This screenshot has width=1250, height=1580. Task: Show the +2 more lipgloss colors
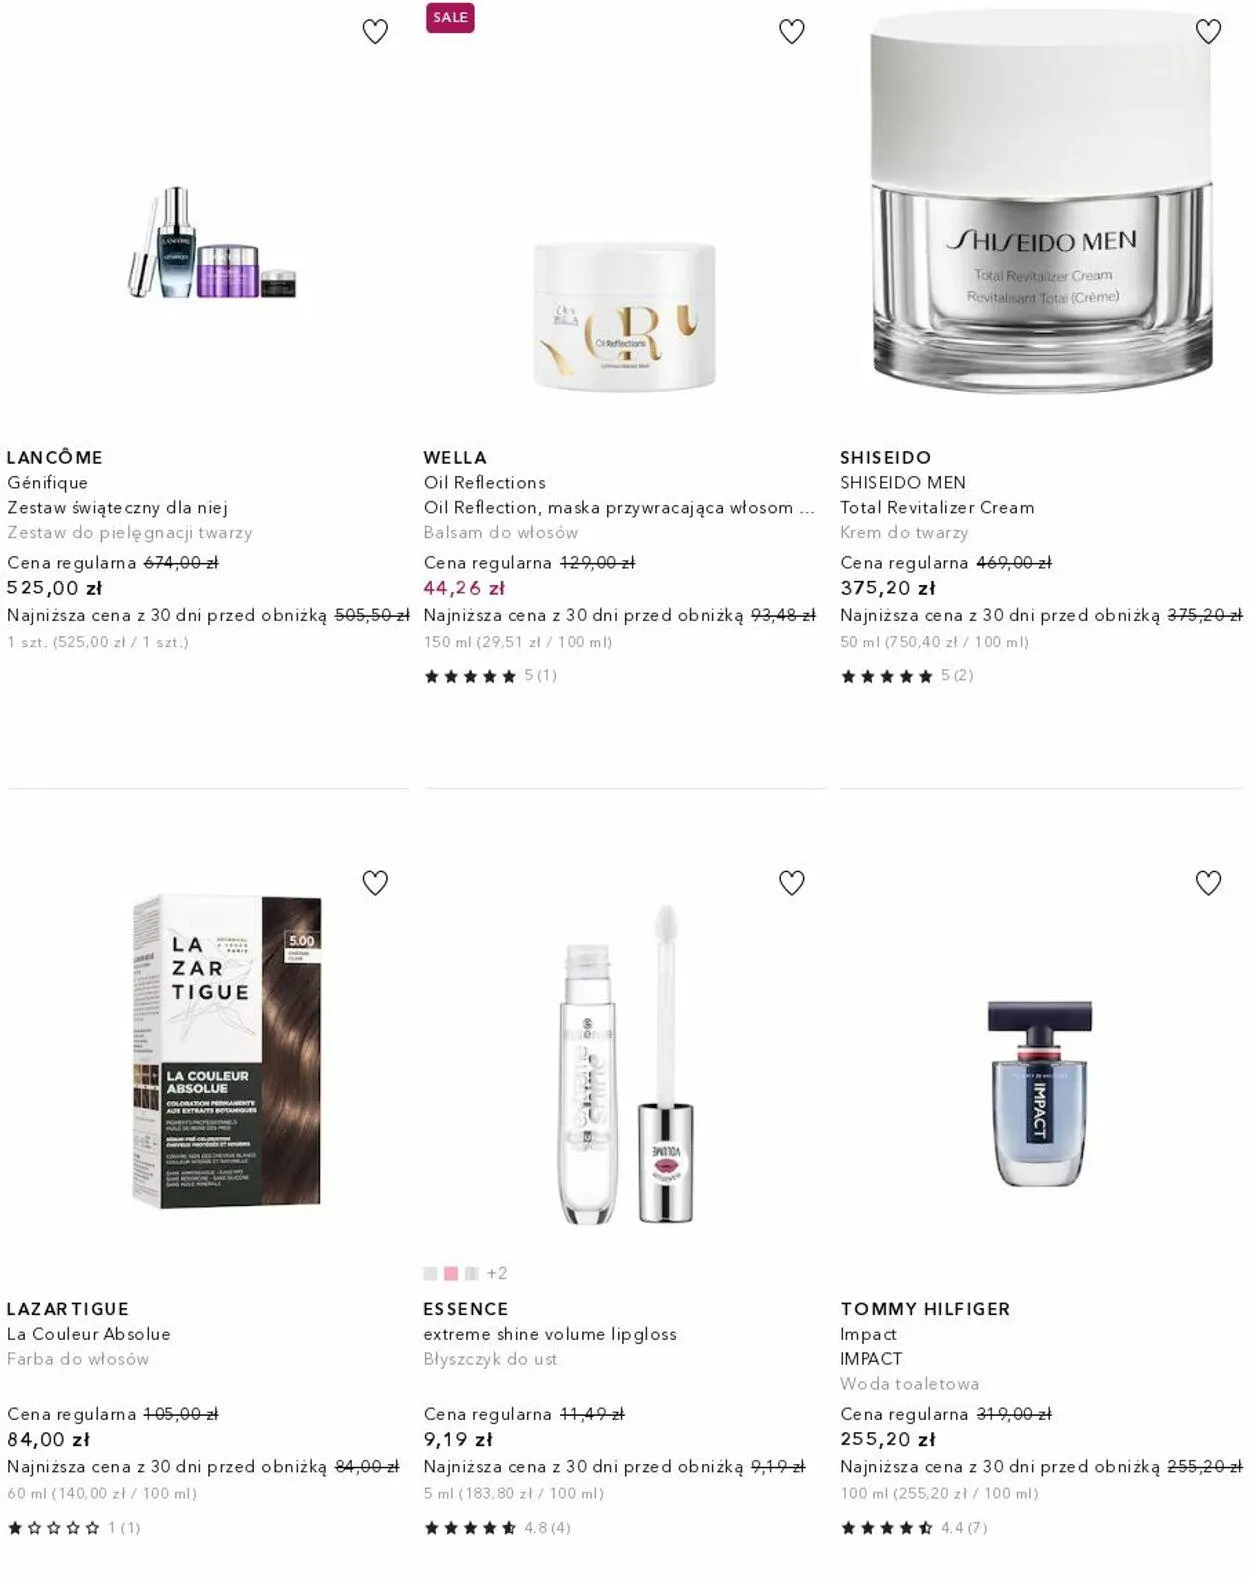point(497,1274)
